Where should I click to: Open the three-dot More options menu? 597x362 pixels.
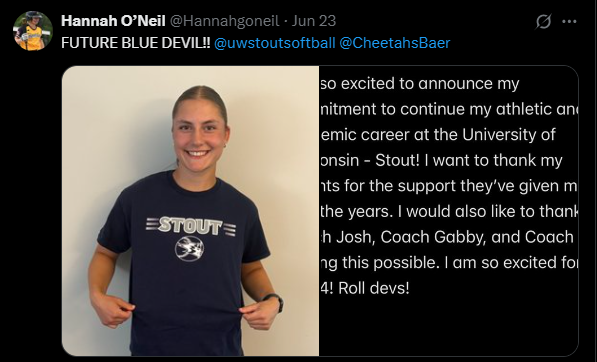pos(569,22)
